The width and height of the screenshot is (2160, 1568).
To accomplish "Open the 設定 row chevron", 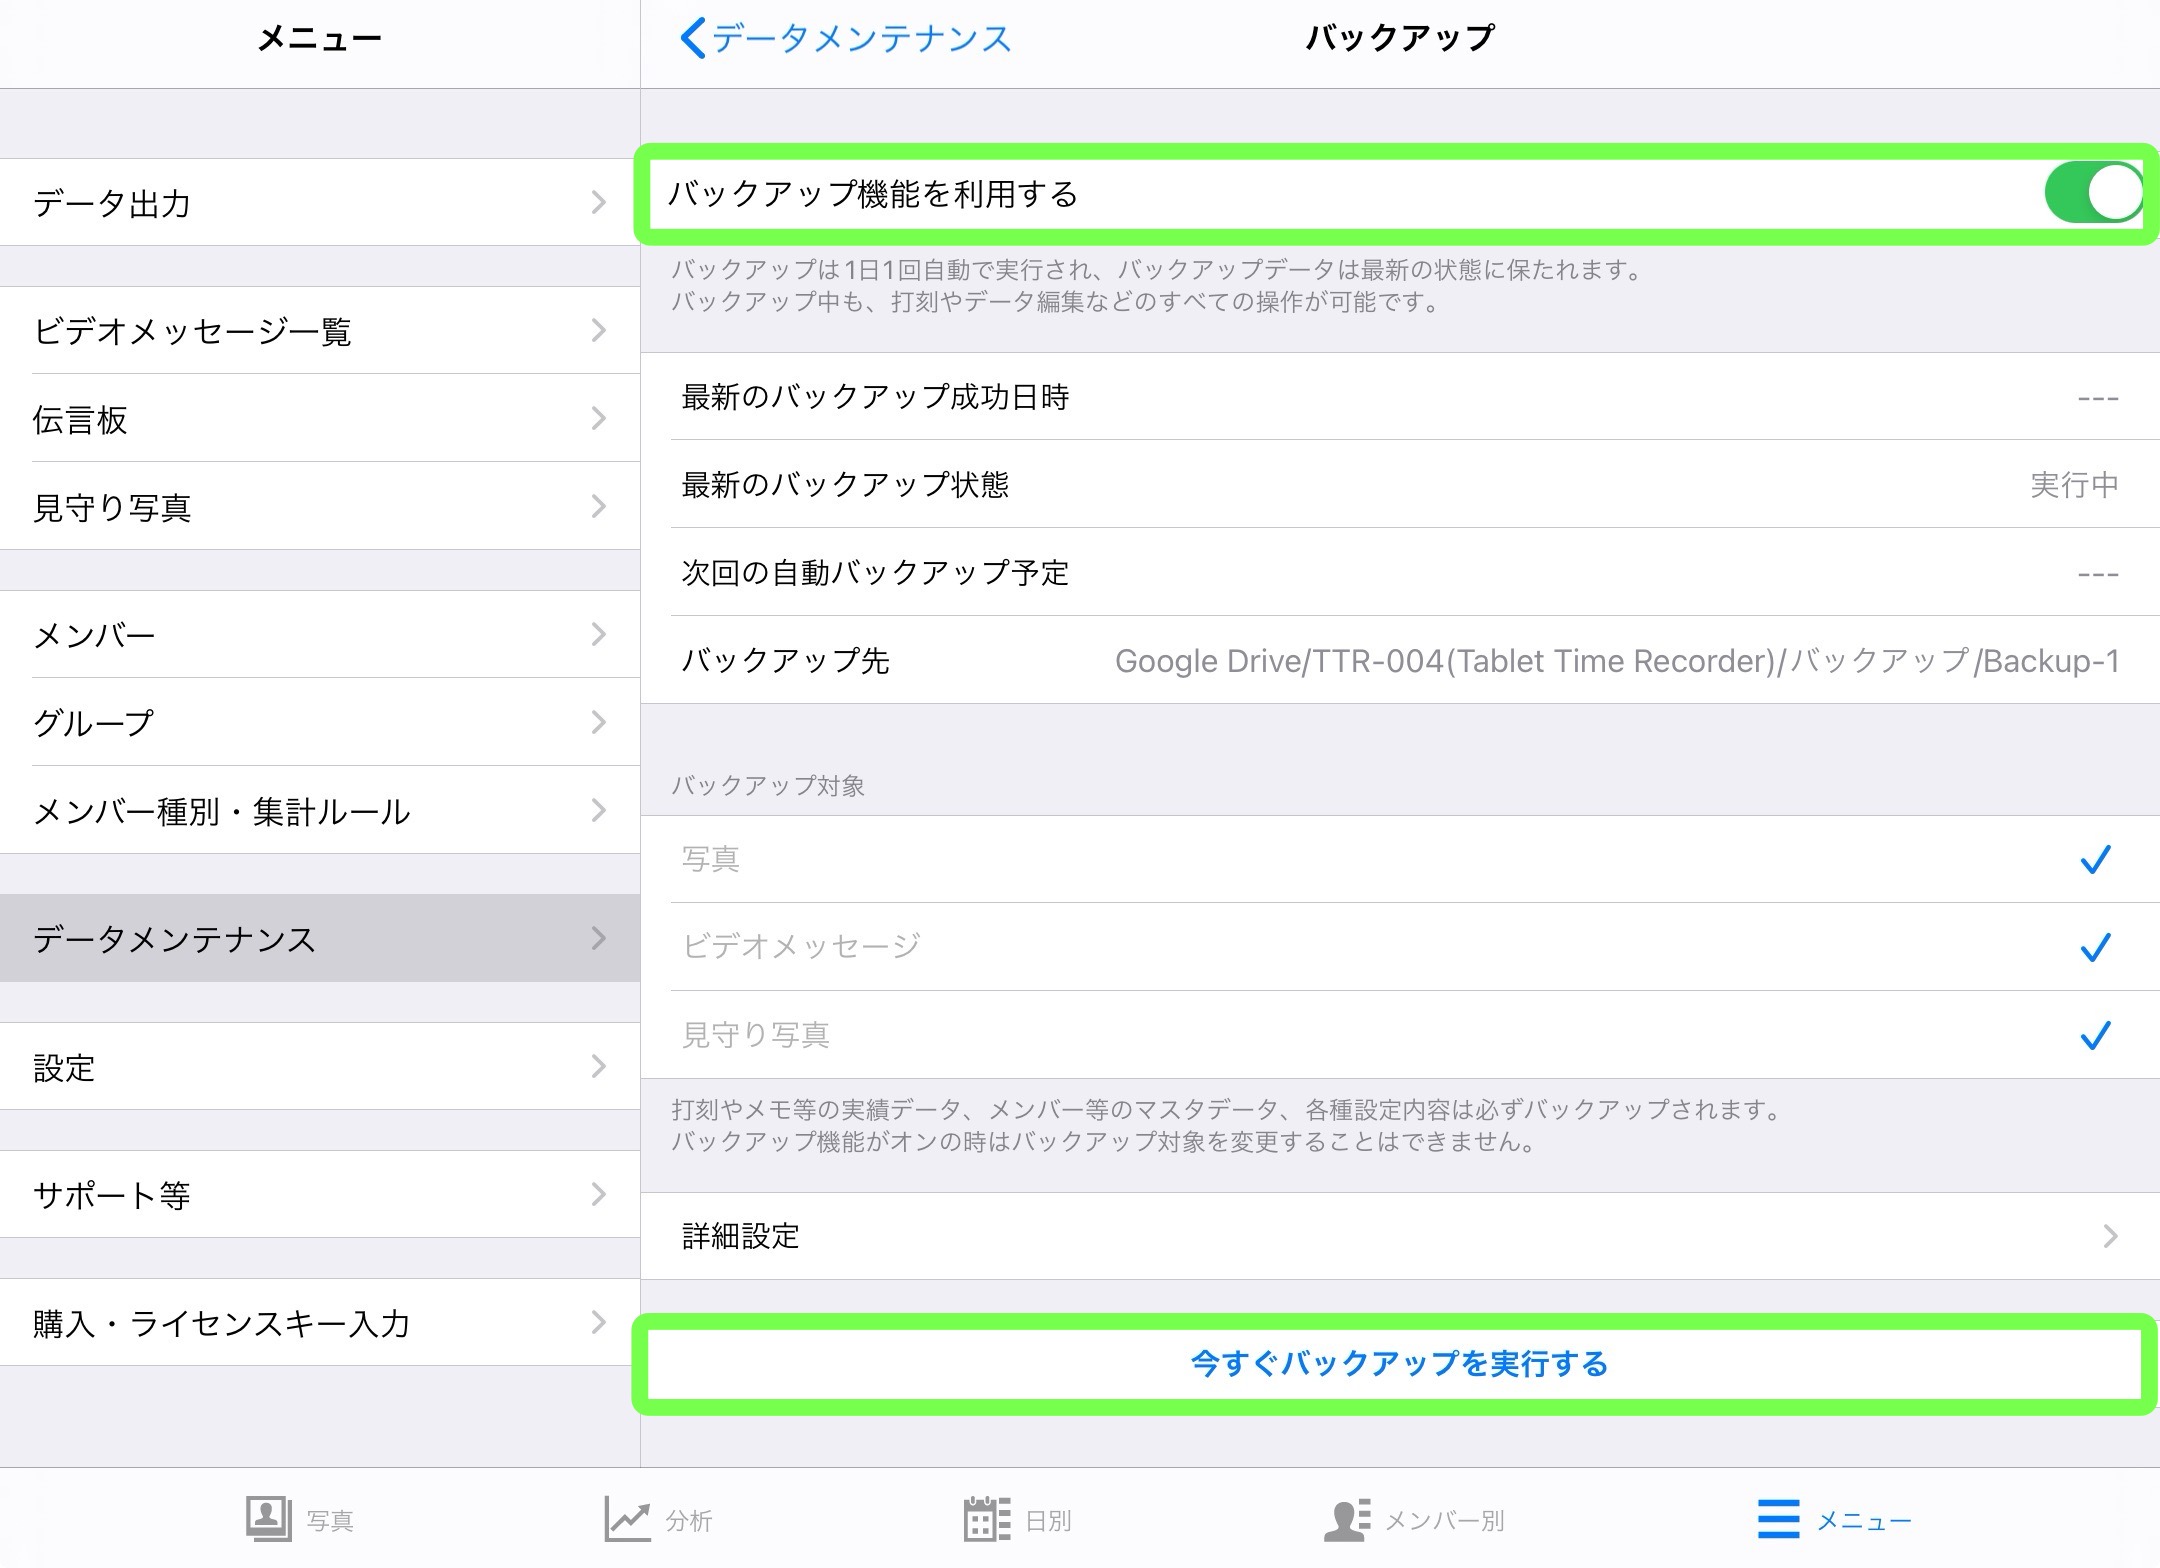I will point(598,1066).
